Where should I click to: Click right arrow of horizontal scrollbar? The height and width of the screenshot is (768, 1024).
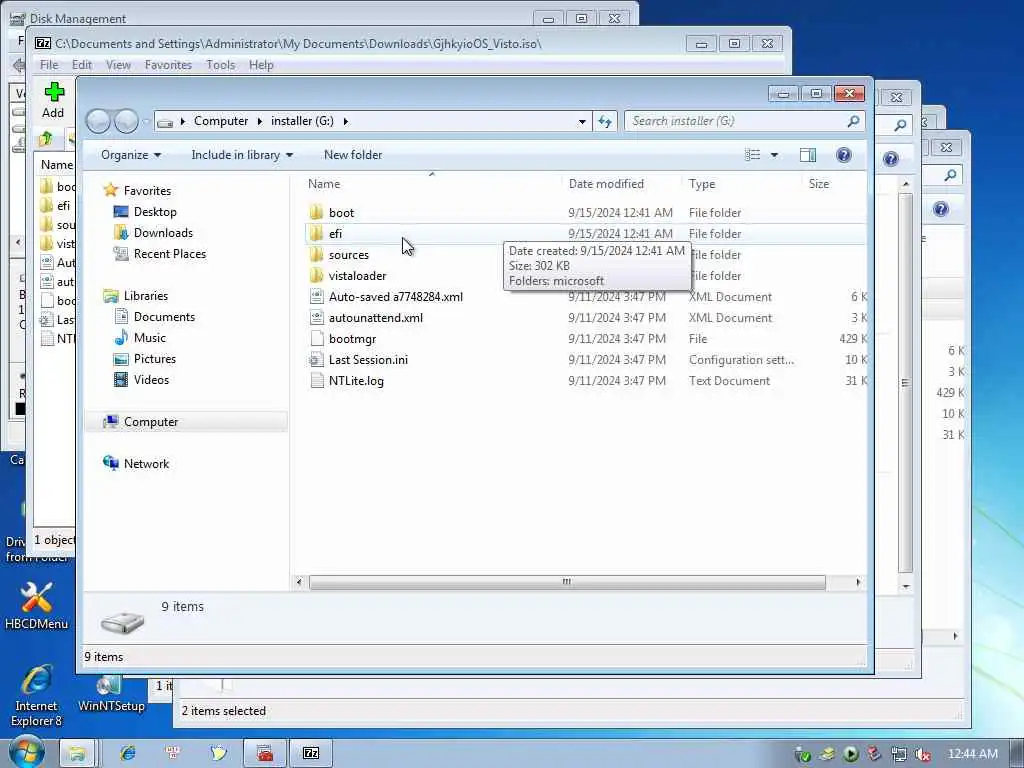(858, 582)
